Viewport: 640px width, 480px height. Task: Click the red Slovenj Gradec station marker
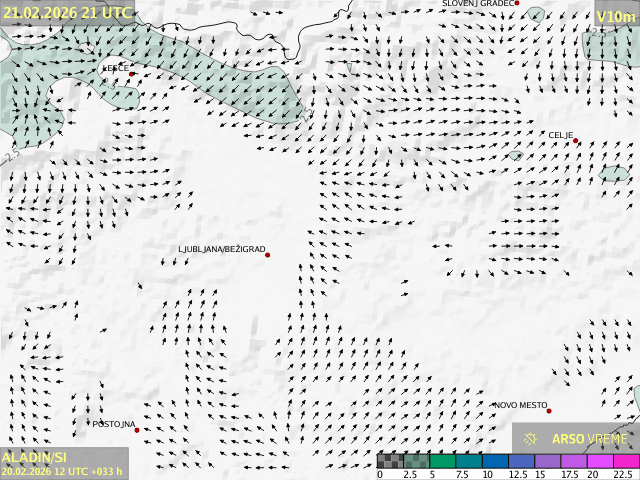pyautogui.click(x=517, y=4)
